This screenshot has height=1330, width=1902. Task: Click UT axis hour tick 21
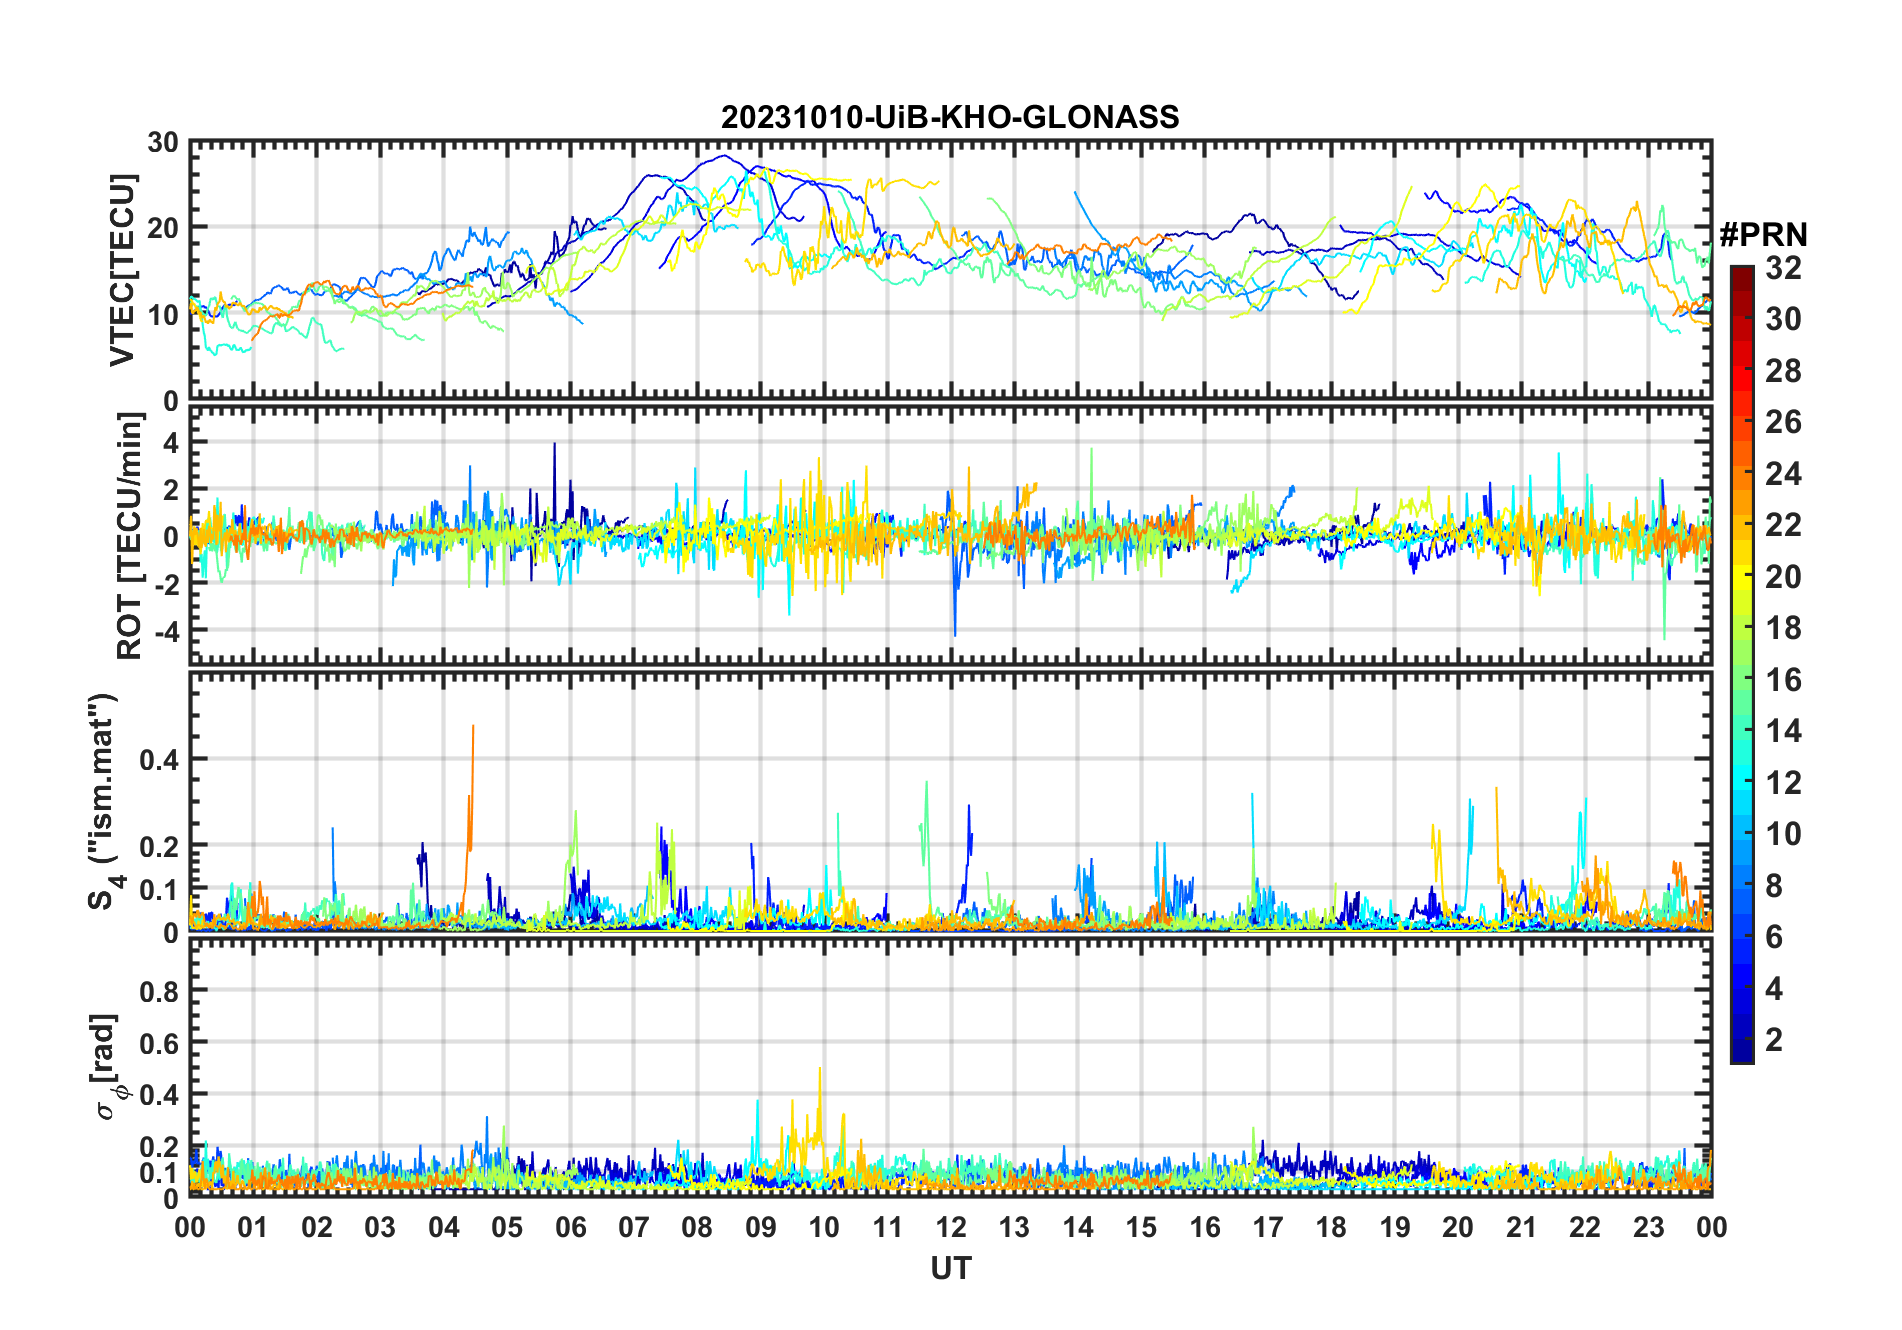[1522, 1227]
